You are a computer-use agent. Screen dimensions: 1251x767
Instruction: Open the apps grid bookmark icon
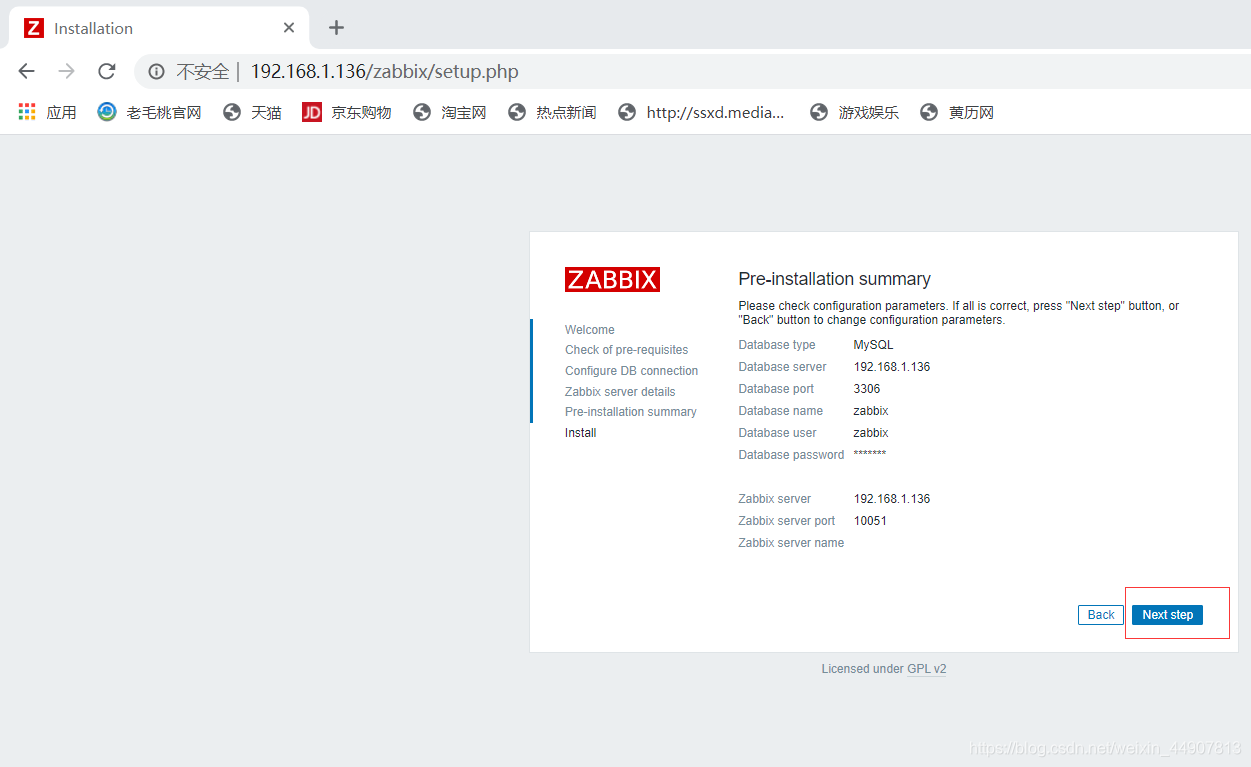coord(27,112)
